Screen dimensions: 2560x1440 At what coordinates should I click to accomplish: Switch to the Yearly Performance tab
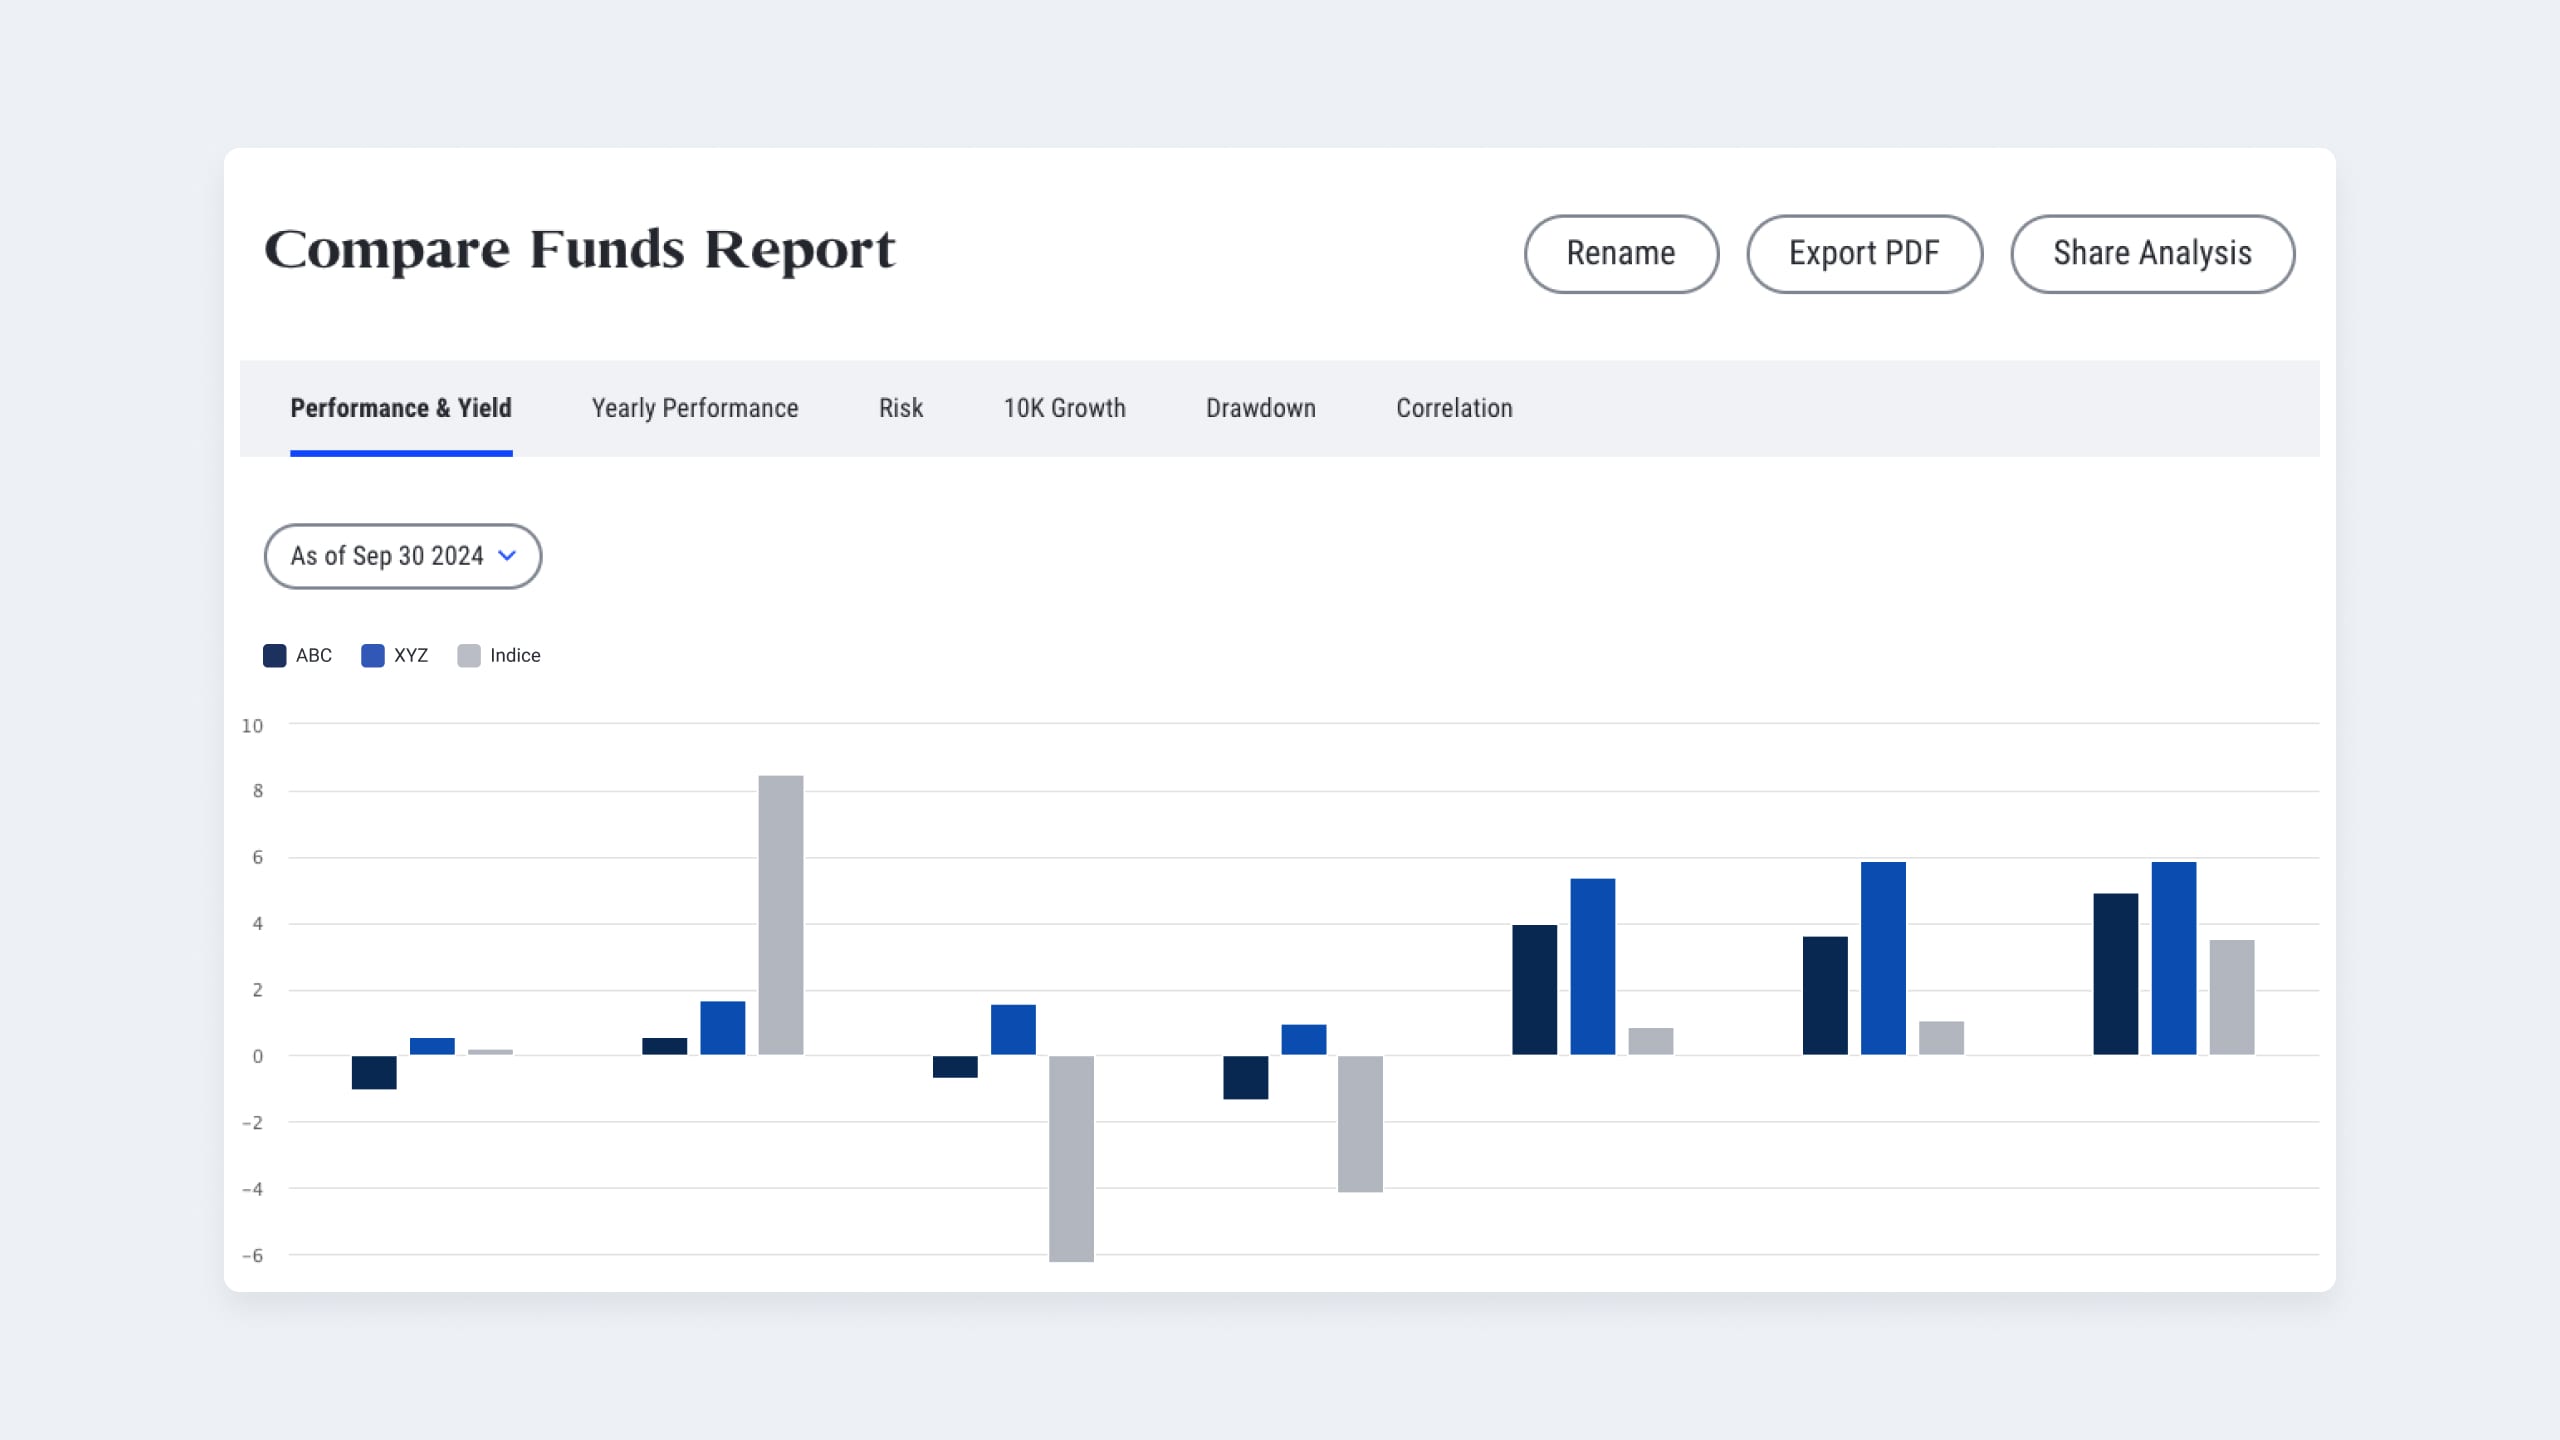pos(694,408)
